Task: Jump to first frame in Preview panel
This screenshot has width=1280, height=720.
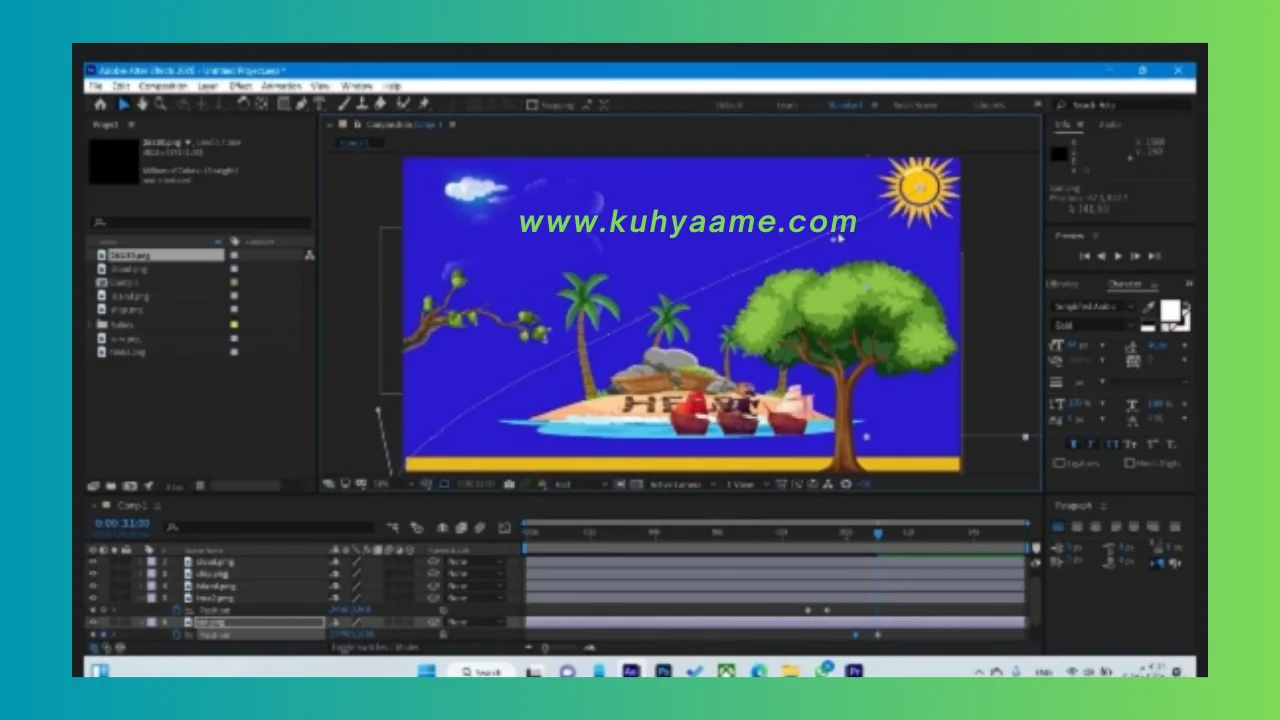Action: click(1084, 256)
